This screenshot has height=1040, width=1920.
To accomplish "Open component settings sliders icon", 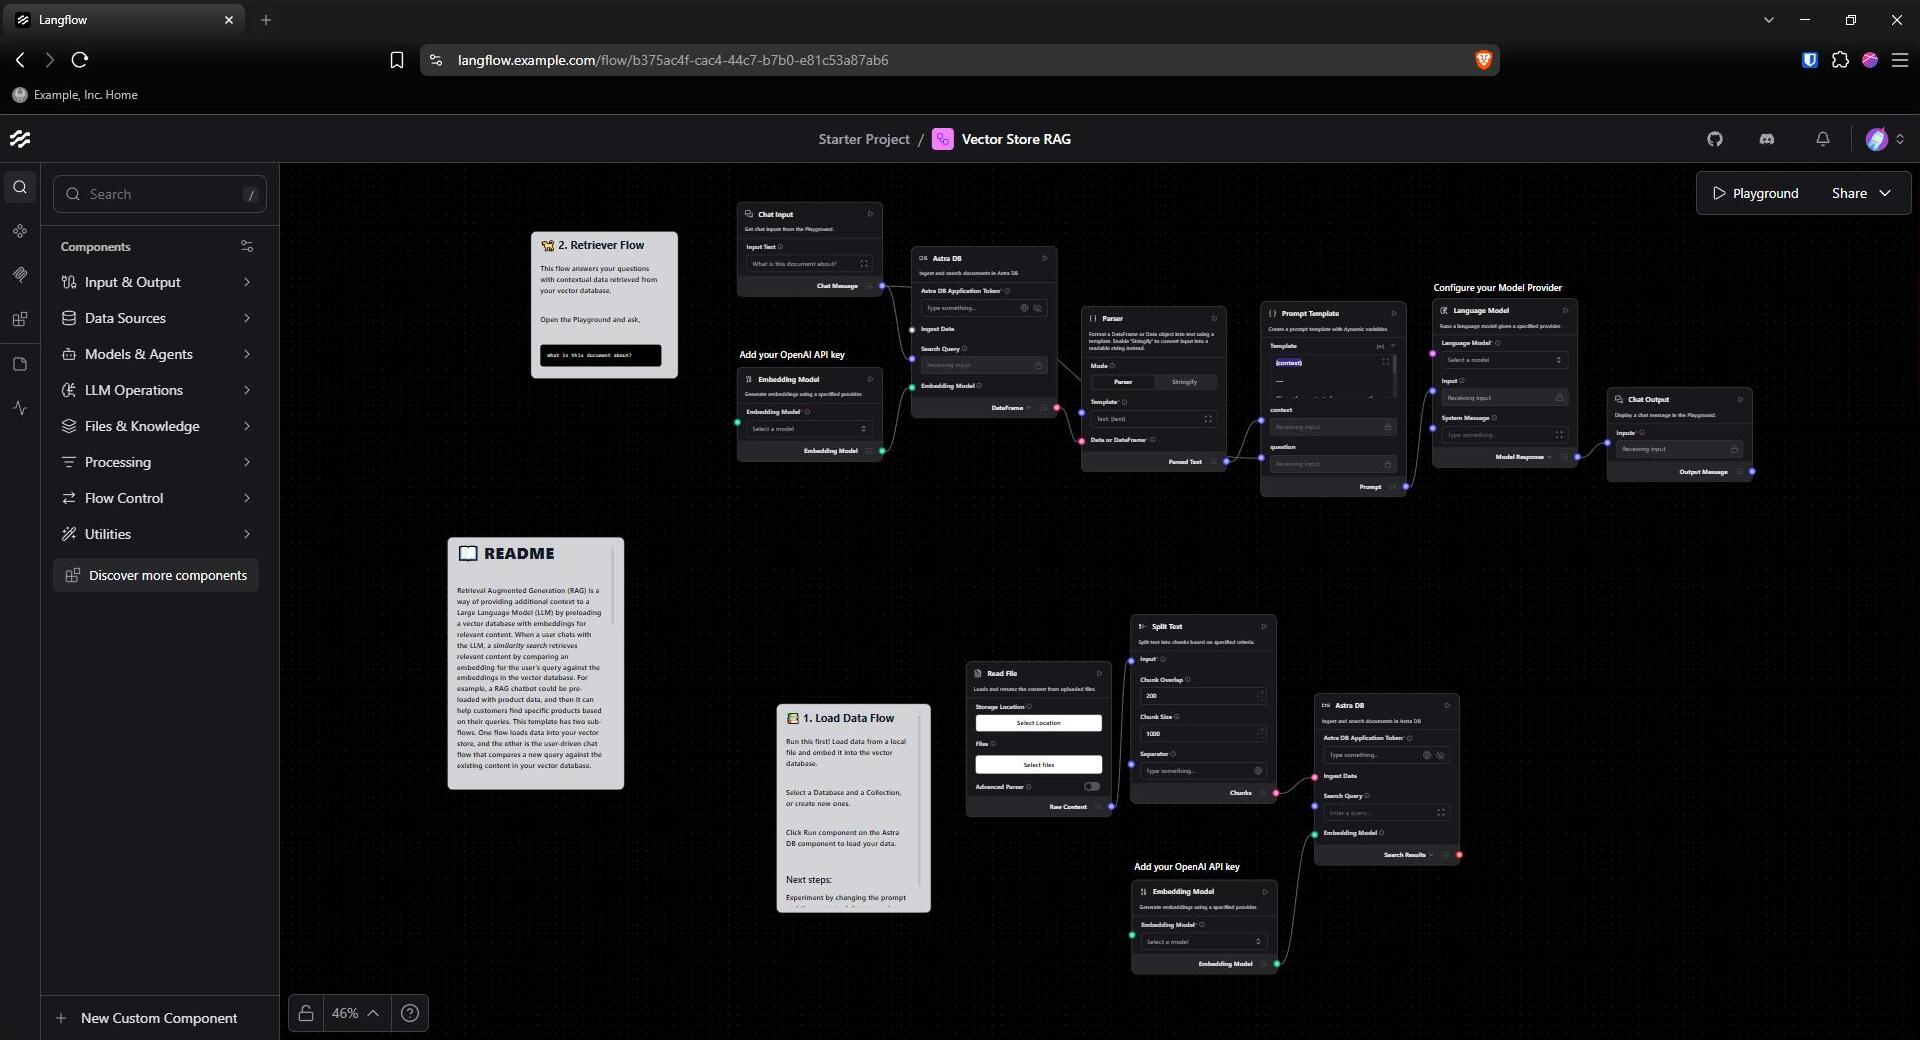I will (247, 246).
